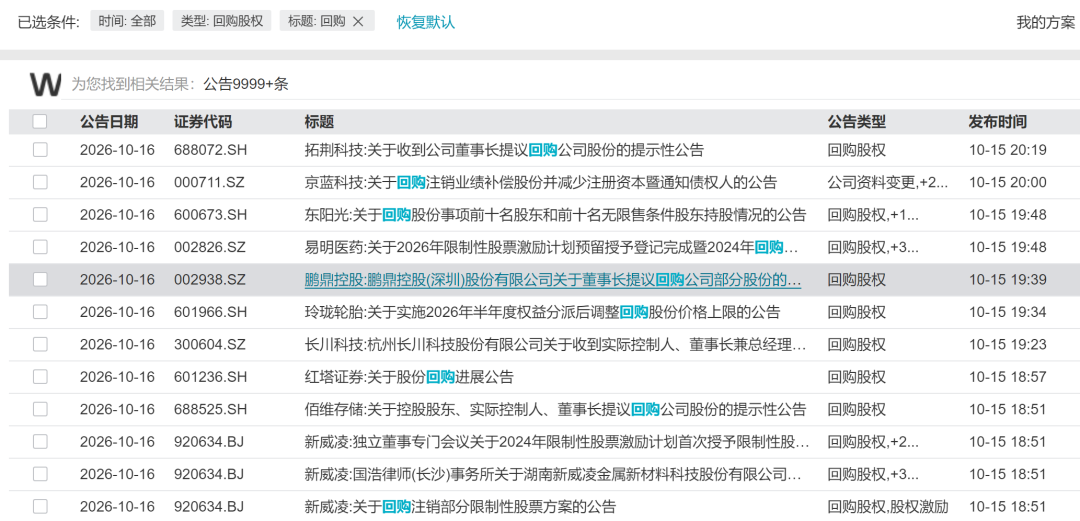Click publish time 10-15 20:00
The image size is (1080, 521).
[x=1008, y=183]
